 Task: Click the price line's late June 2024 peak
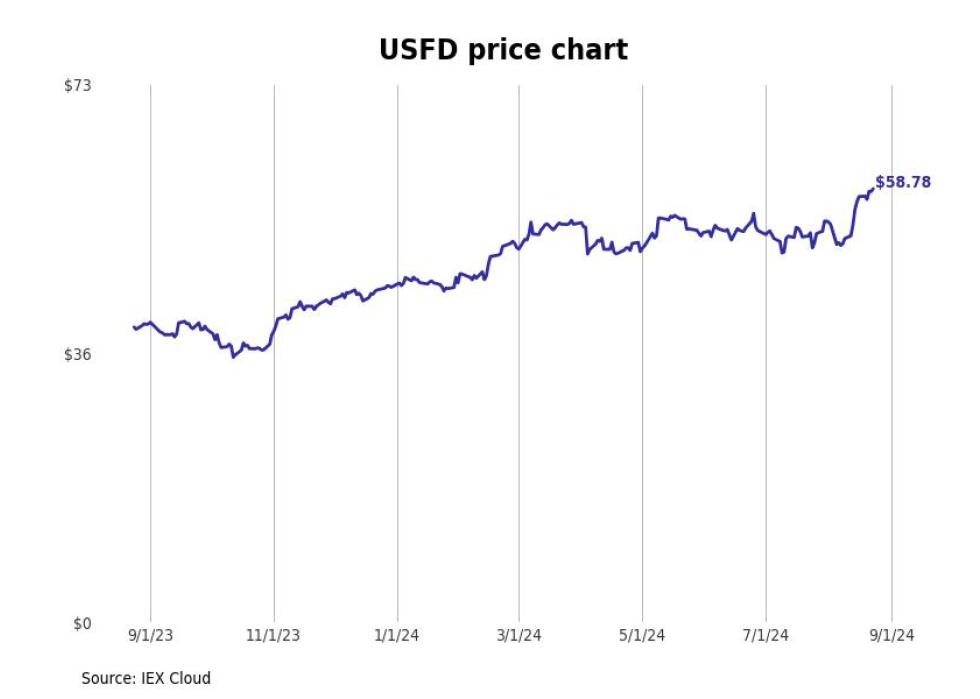point(754,214)
